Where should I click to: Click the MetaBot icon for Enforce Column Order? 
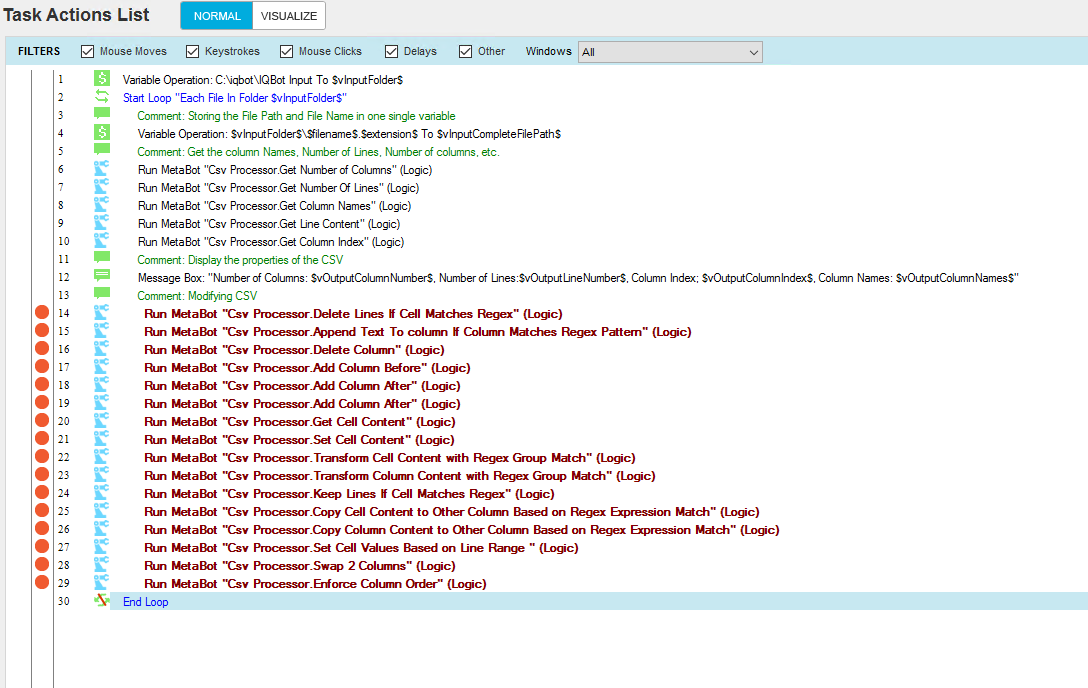(x=102, y=583)
